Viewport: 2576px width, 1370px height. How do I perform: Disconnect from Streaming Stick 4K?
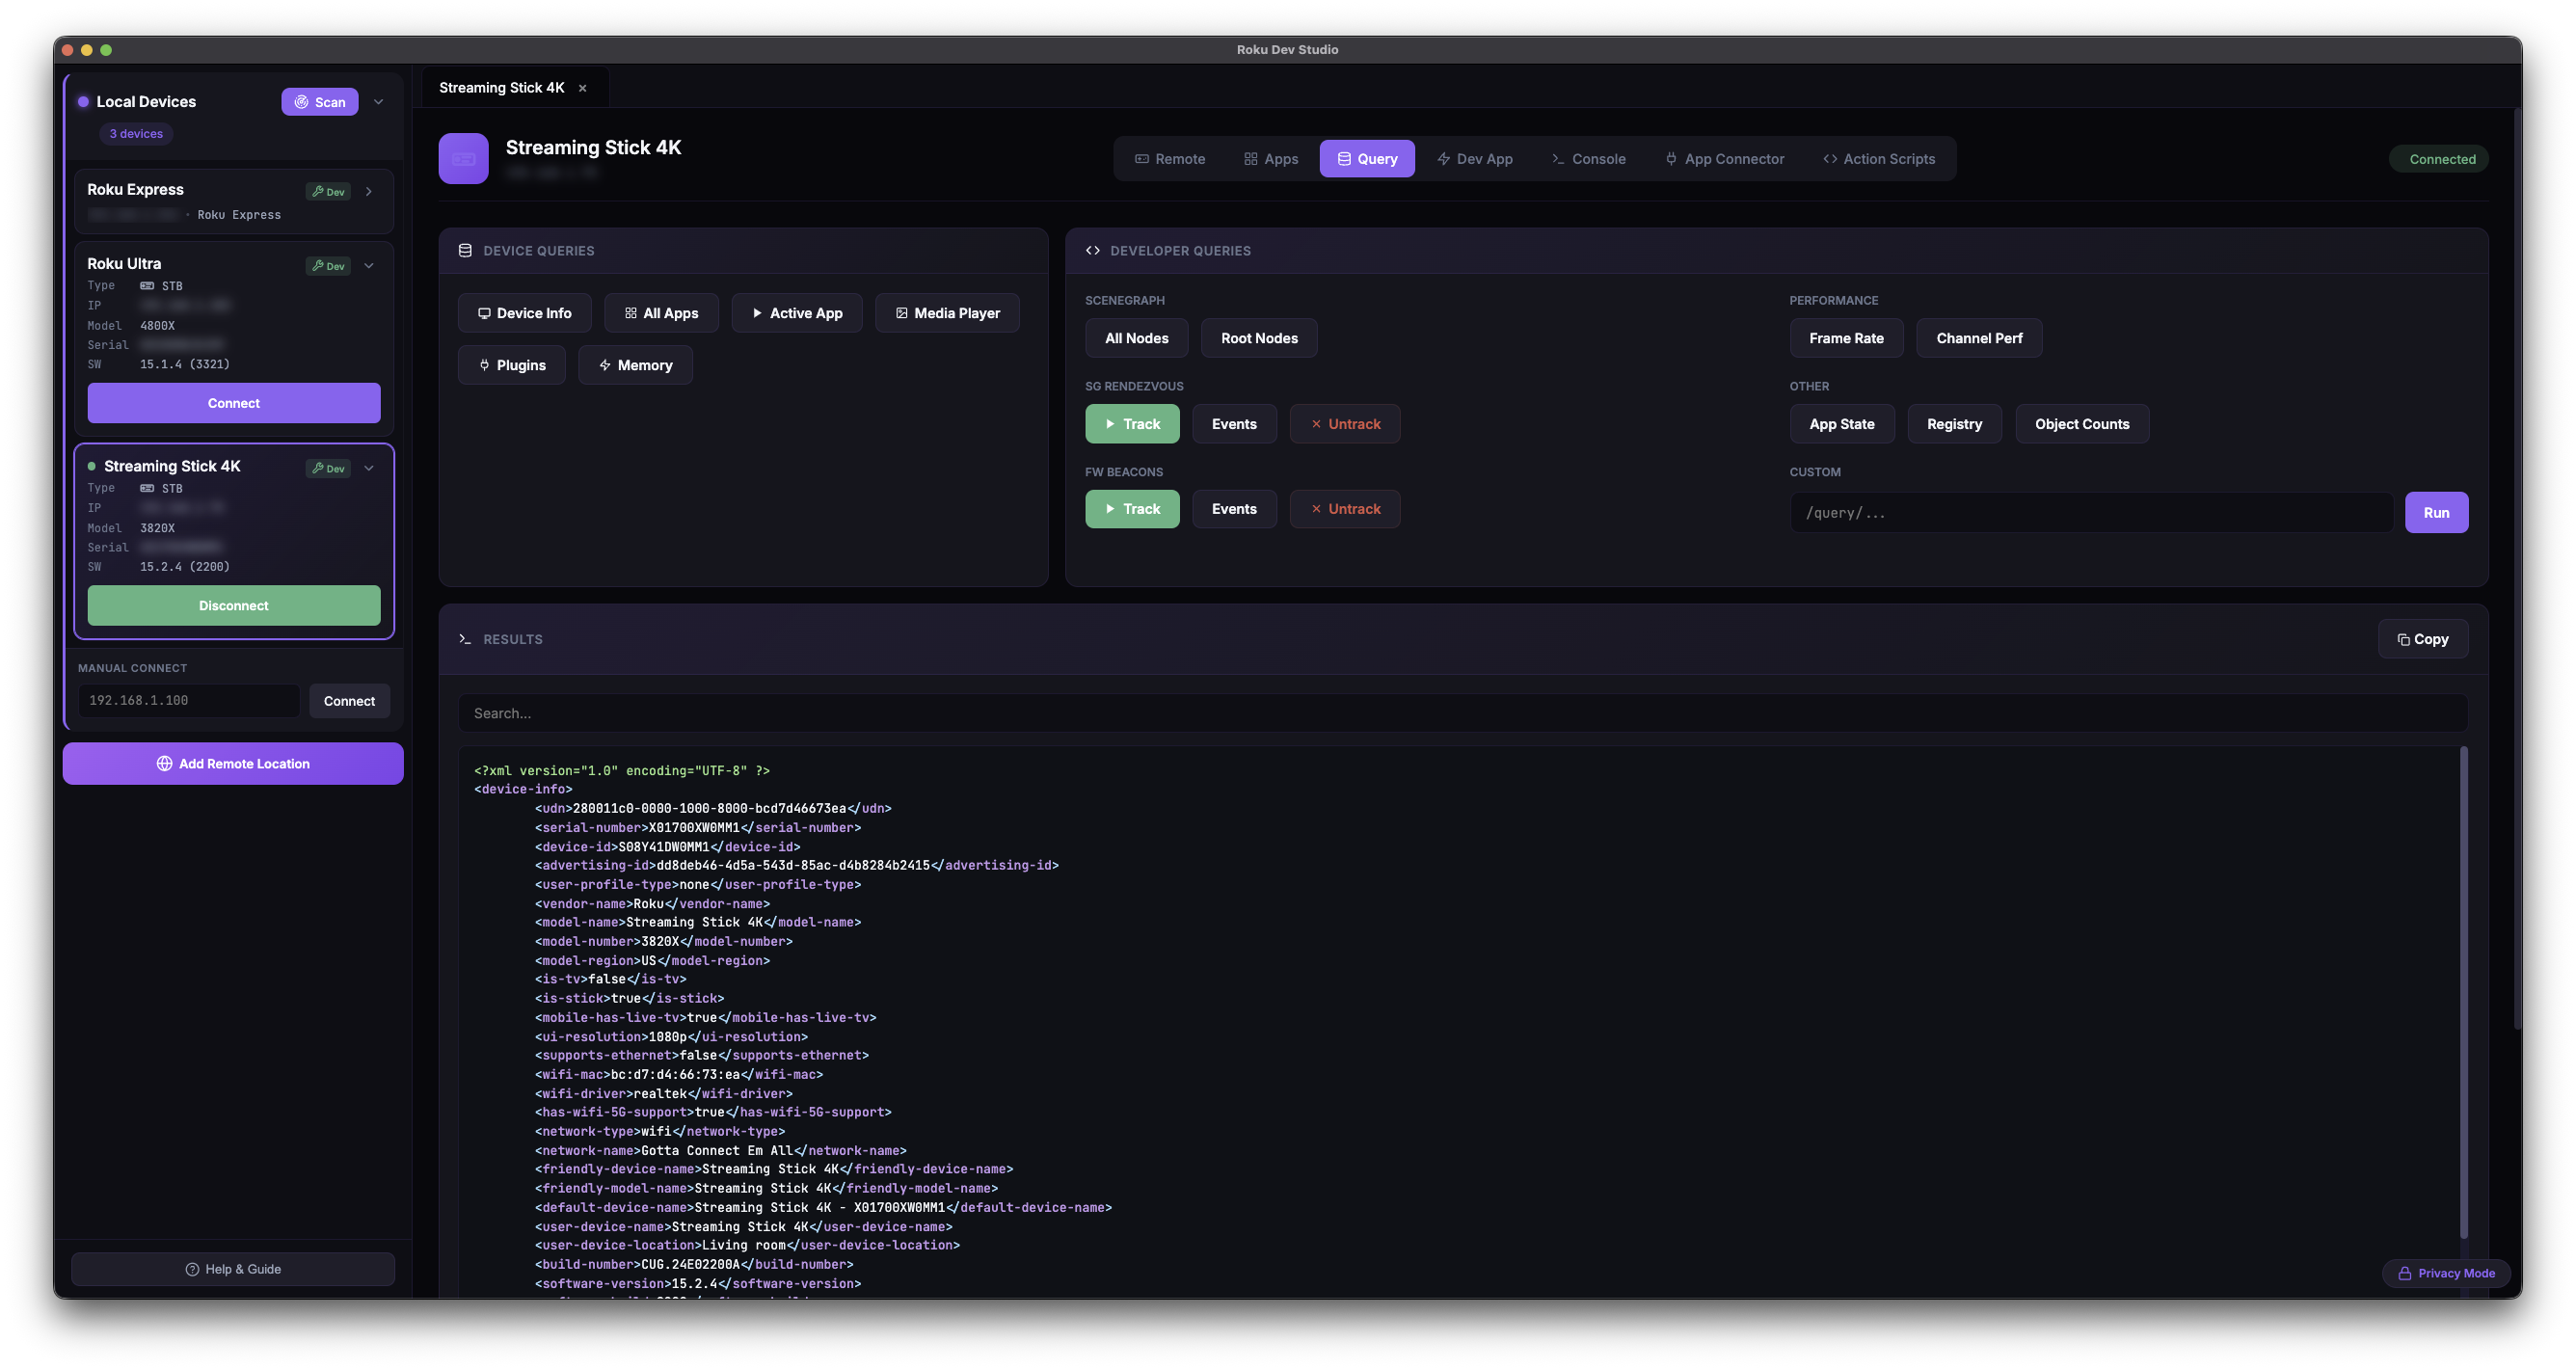pyautogui.click(x=234, y=605)
